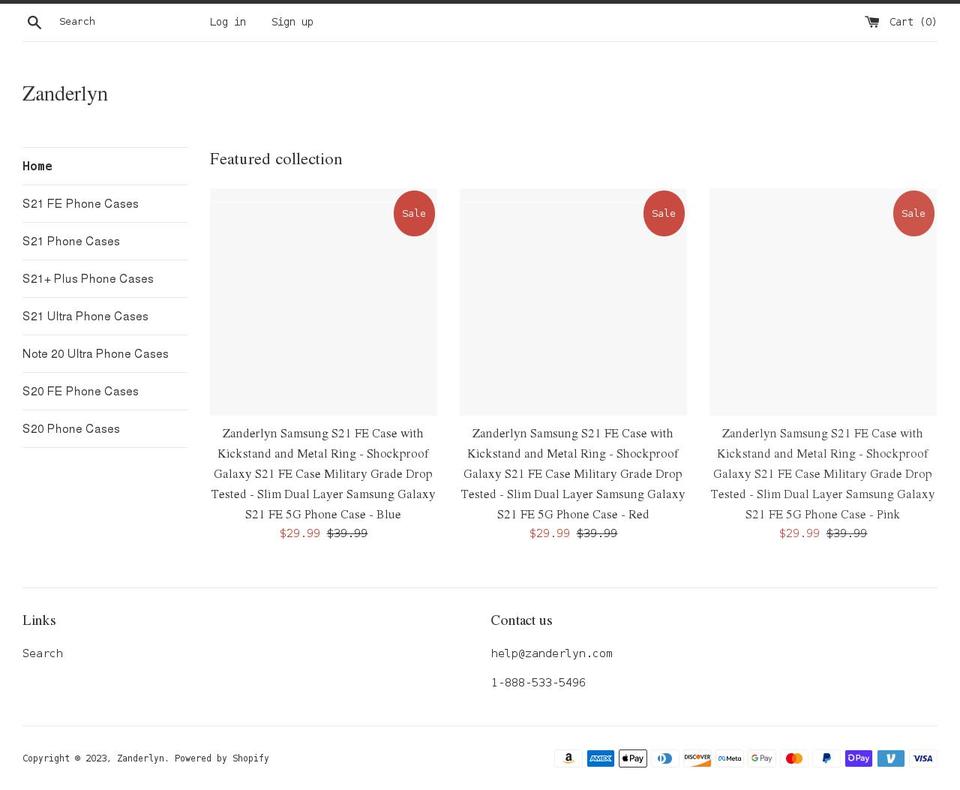
Task: Click the shopping cart icon
Action: (872, 22)
